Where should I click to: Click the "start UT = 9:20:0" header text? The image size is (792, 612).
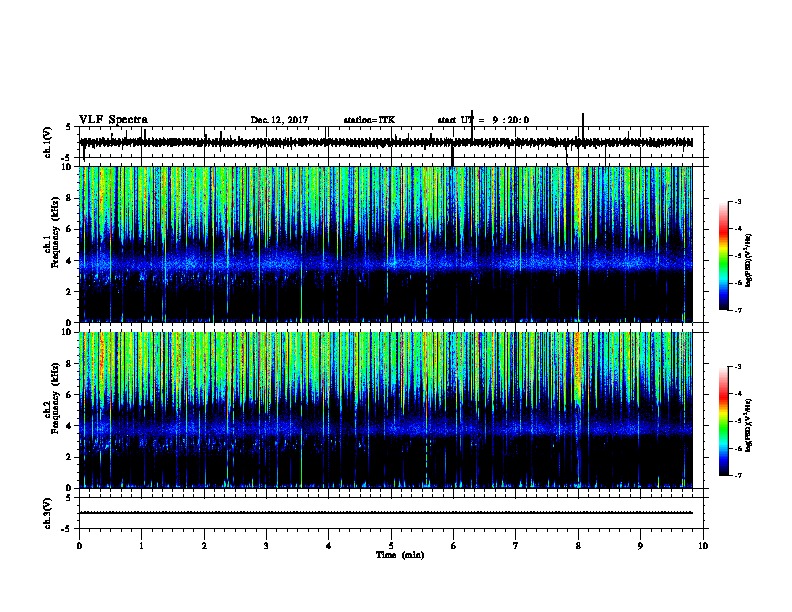pyautogui.click(x=483, y=120)
